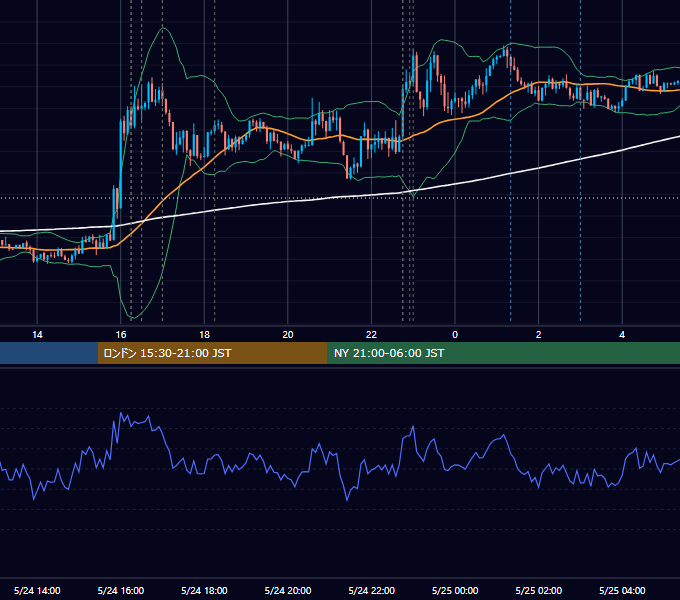Click hour label 0 on upper axis
Screen dimensions: 680x600
[455, 335]
